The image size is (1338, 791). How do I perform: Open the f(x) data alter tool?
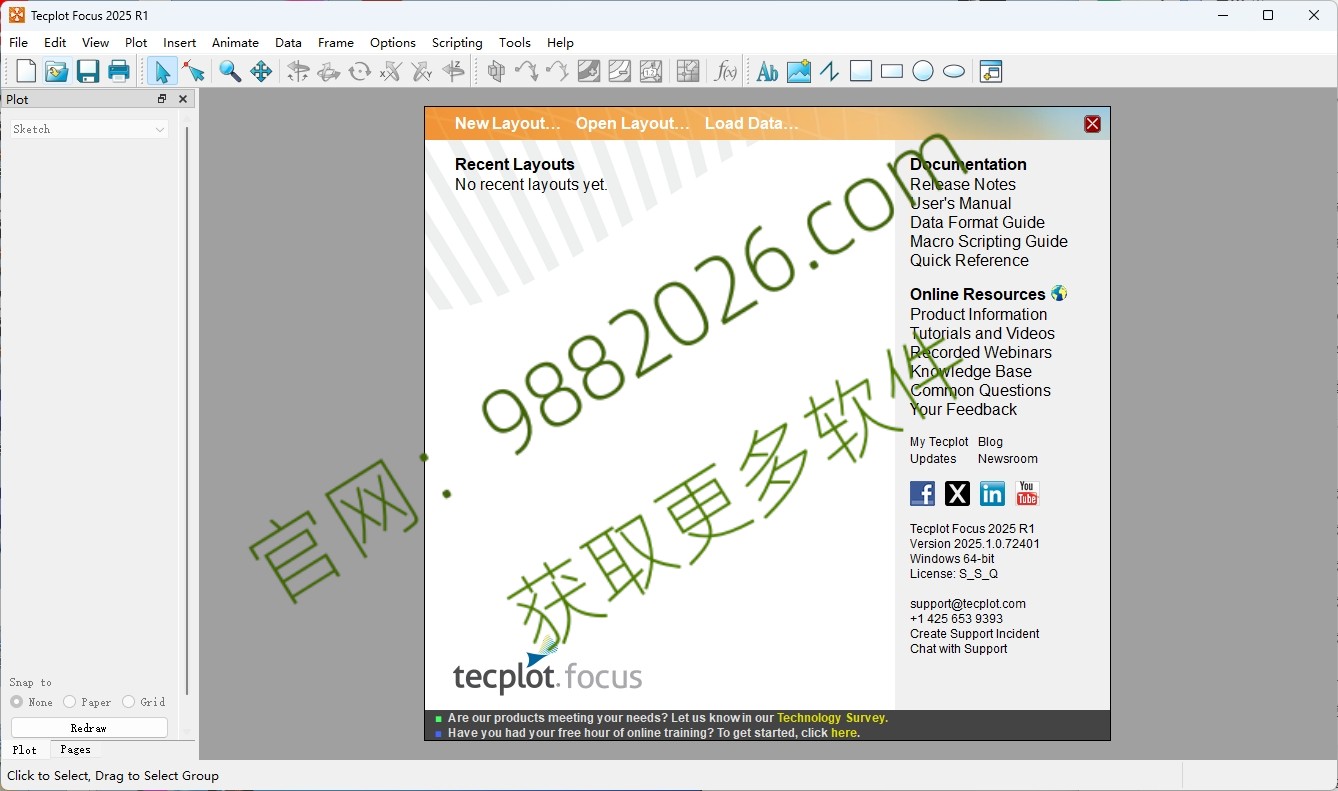click(725, 71)
